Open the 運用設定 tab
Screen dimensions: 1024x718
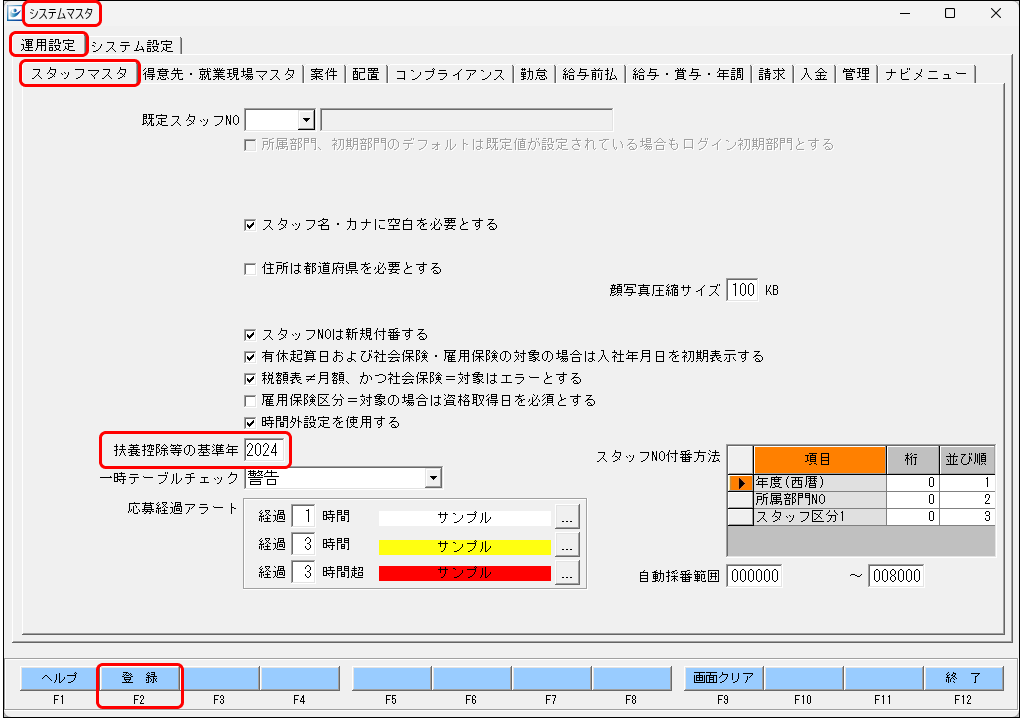pos(48,45)
